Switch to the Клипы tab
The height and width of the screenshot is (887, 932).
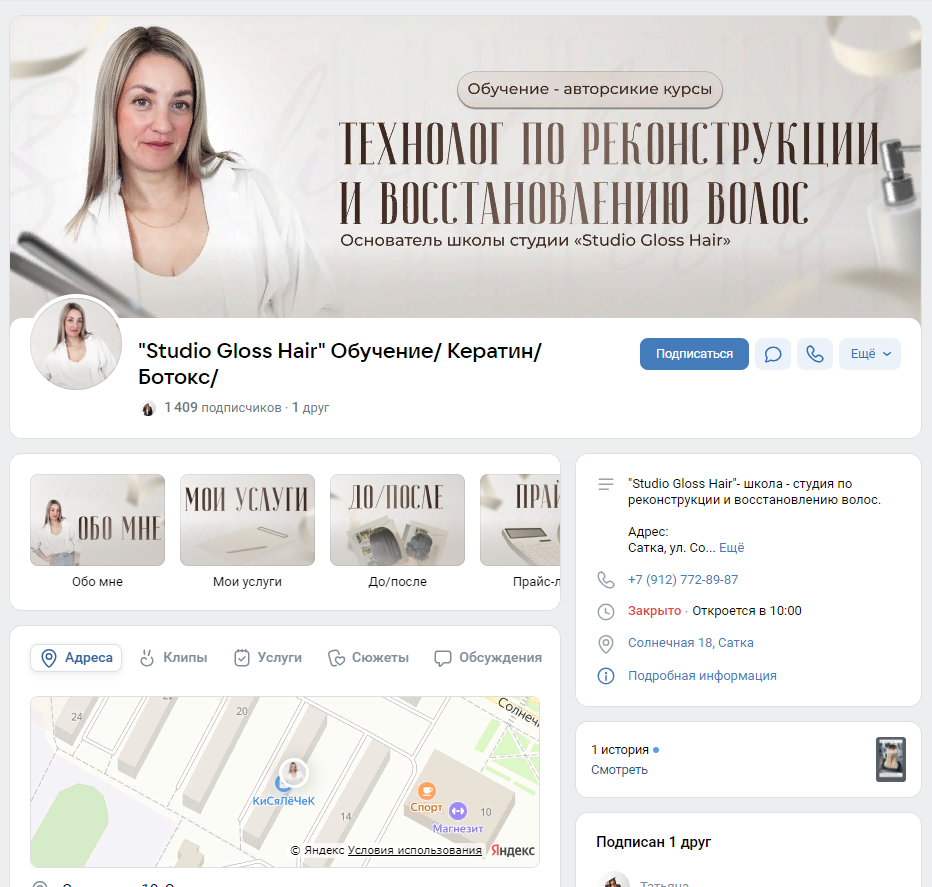pos(174,658)
